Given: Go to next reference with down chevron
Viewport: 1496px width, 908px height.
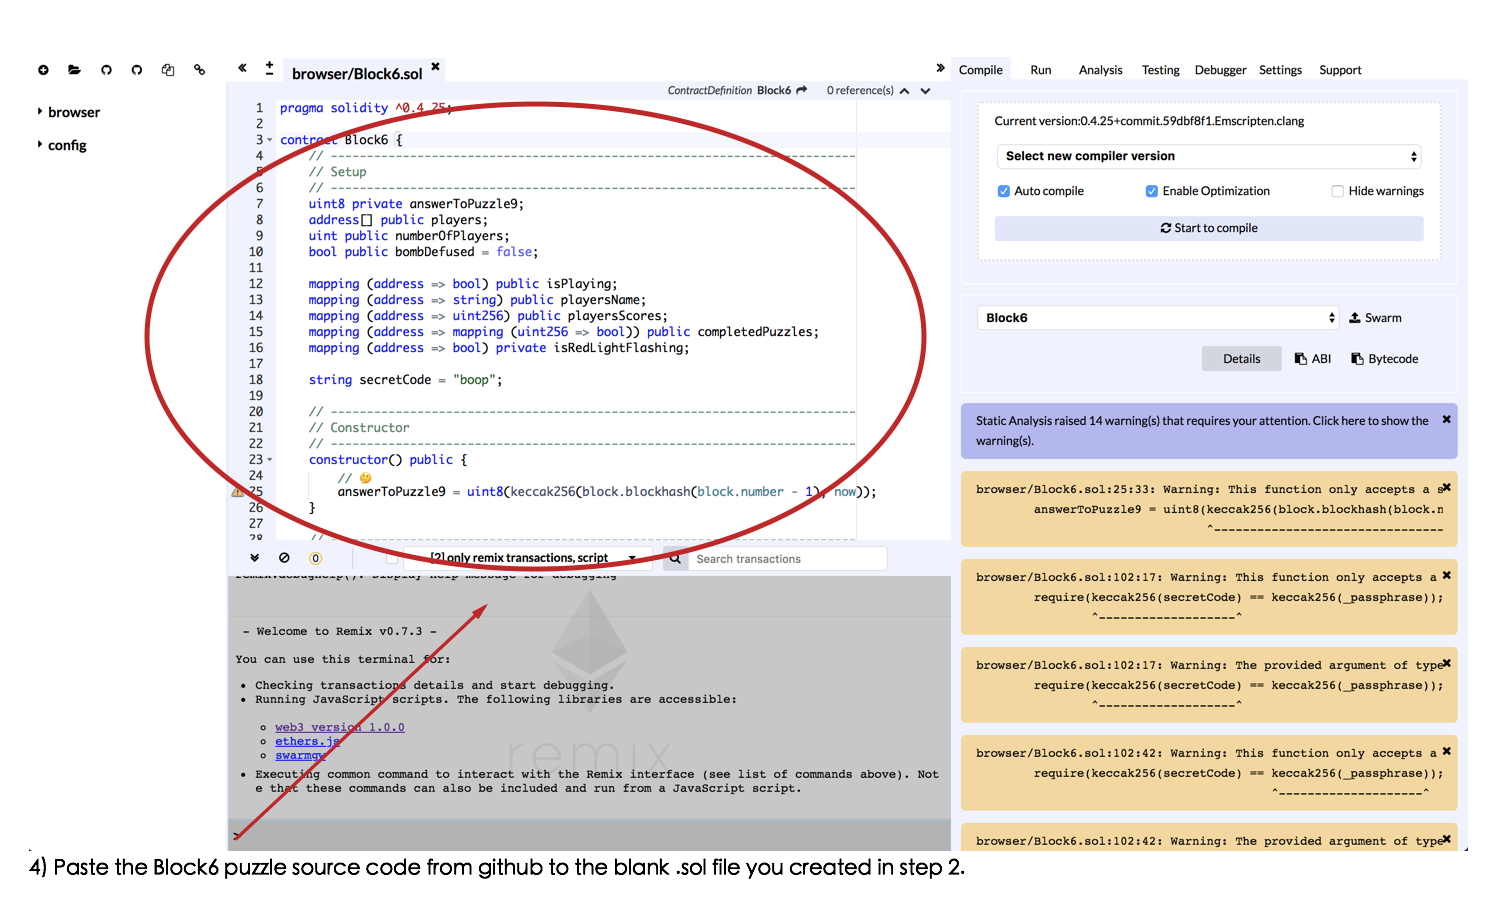Looking at the screenshot, I should [926, 91].
